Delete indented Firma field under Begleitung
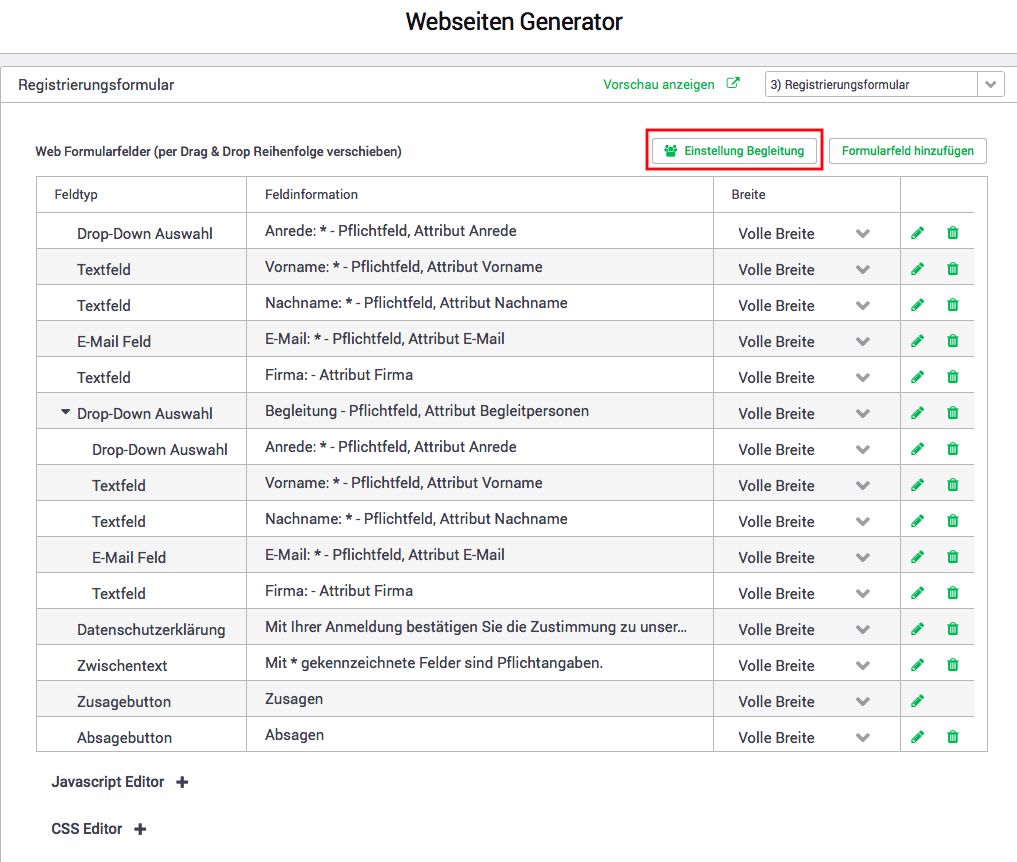Image resolution: width=1017 pixels, height=862 pixels. click(x=952, y=593)
